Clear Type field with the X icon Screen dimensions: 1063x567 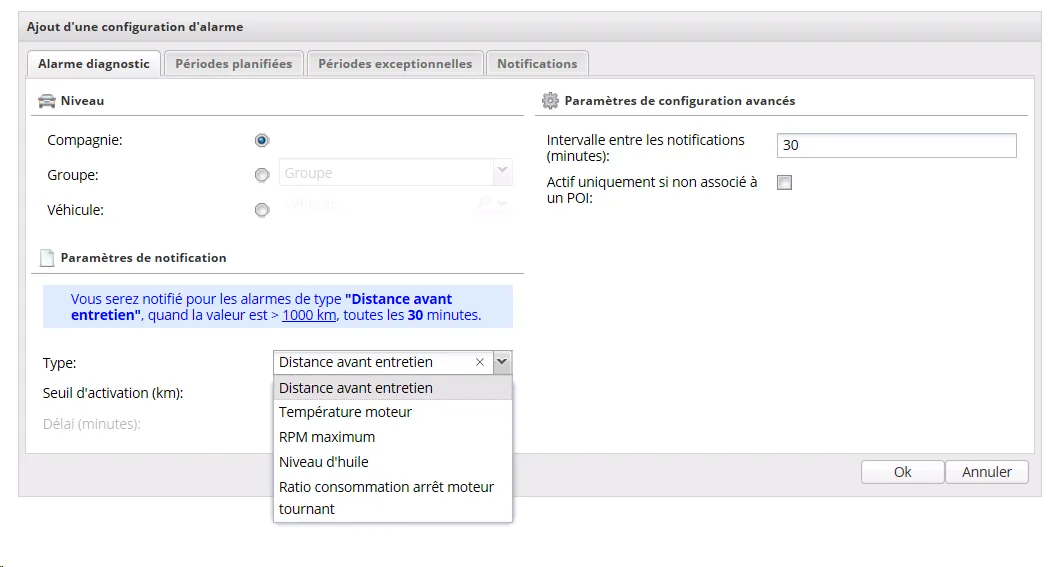[479, 362]
